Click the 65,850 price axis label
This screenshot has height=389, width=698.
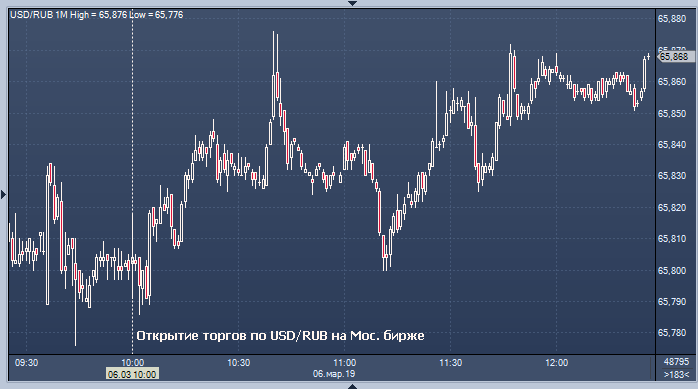pyautogui.click(x=672, y=113)
